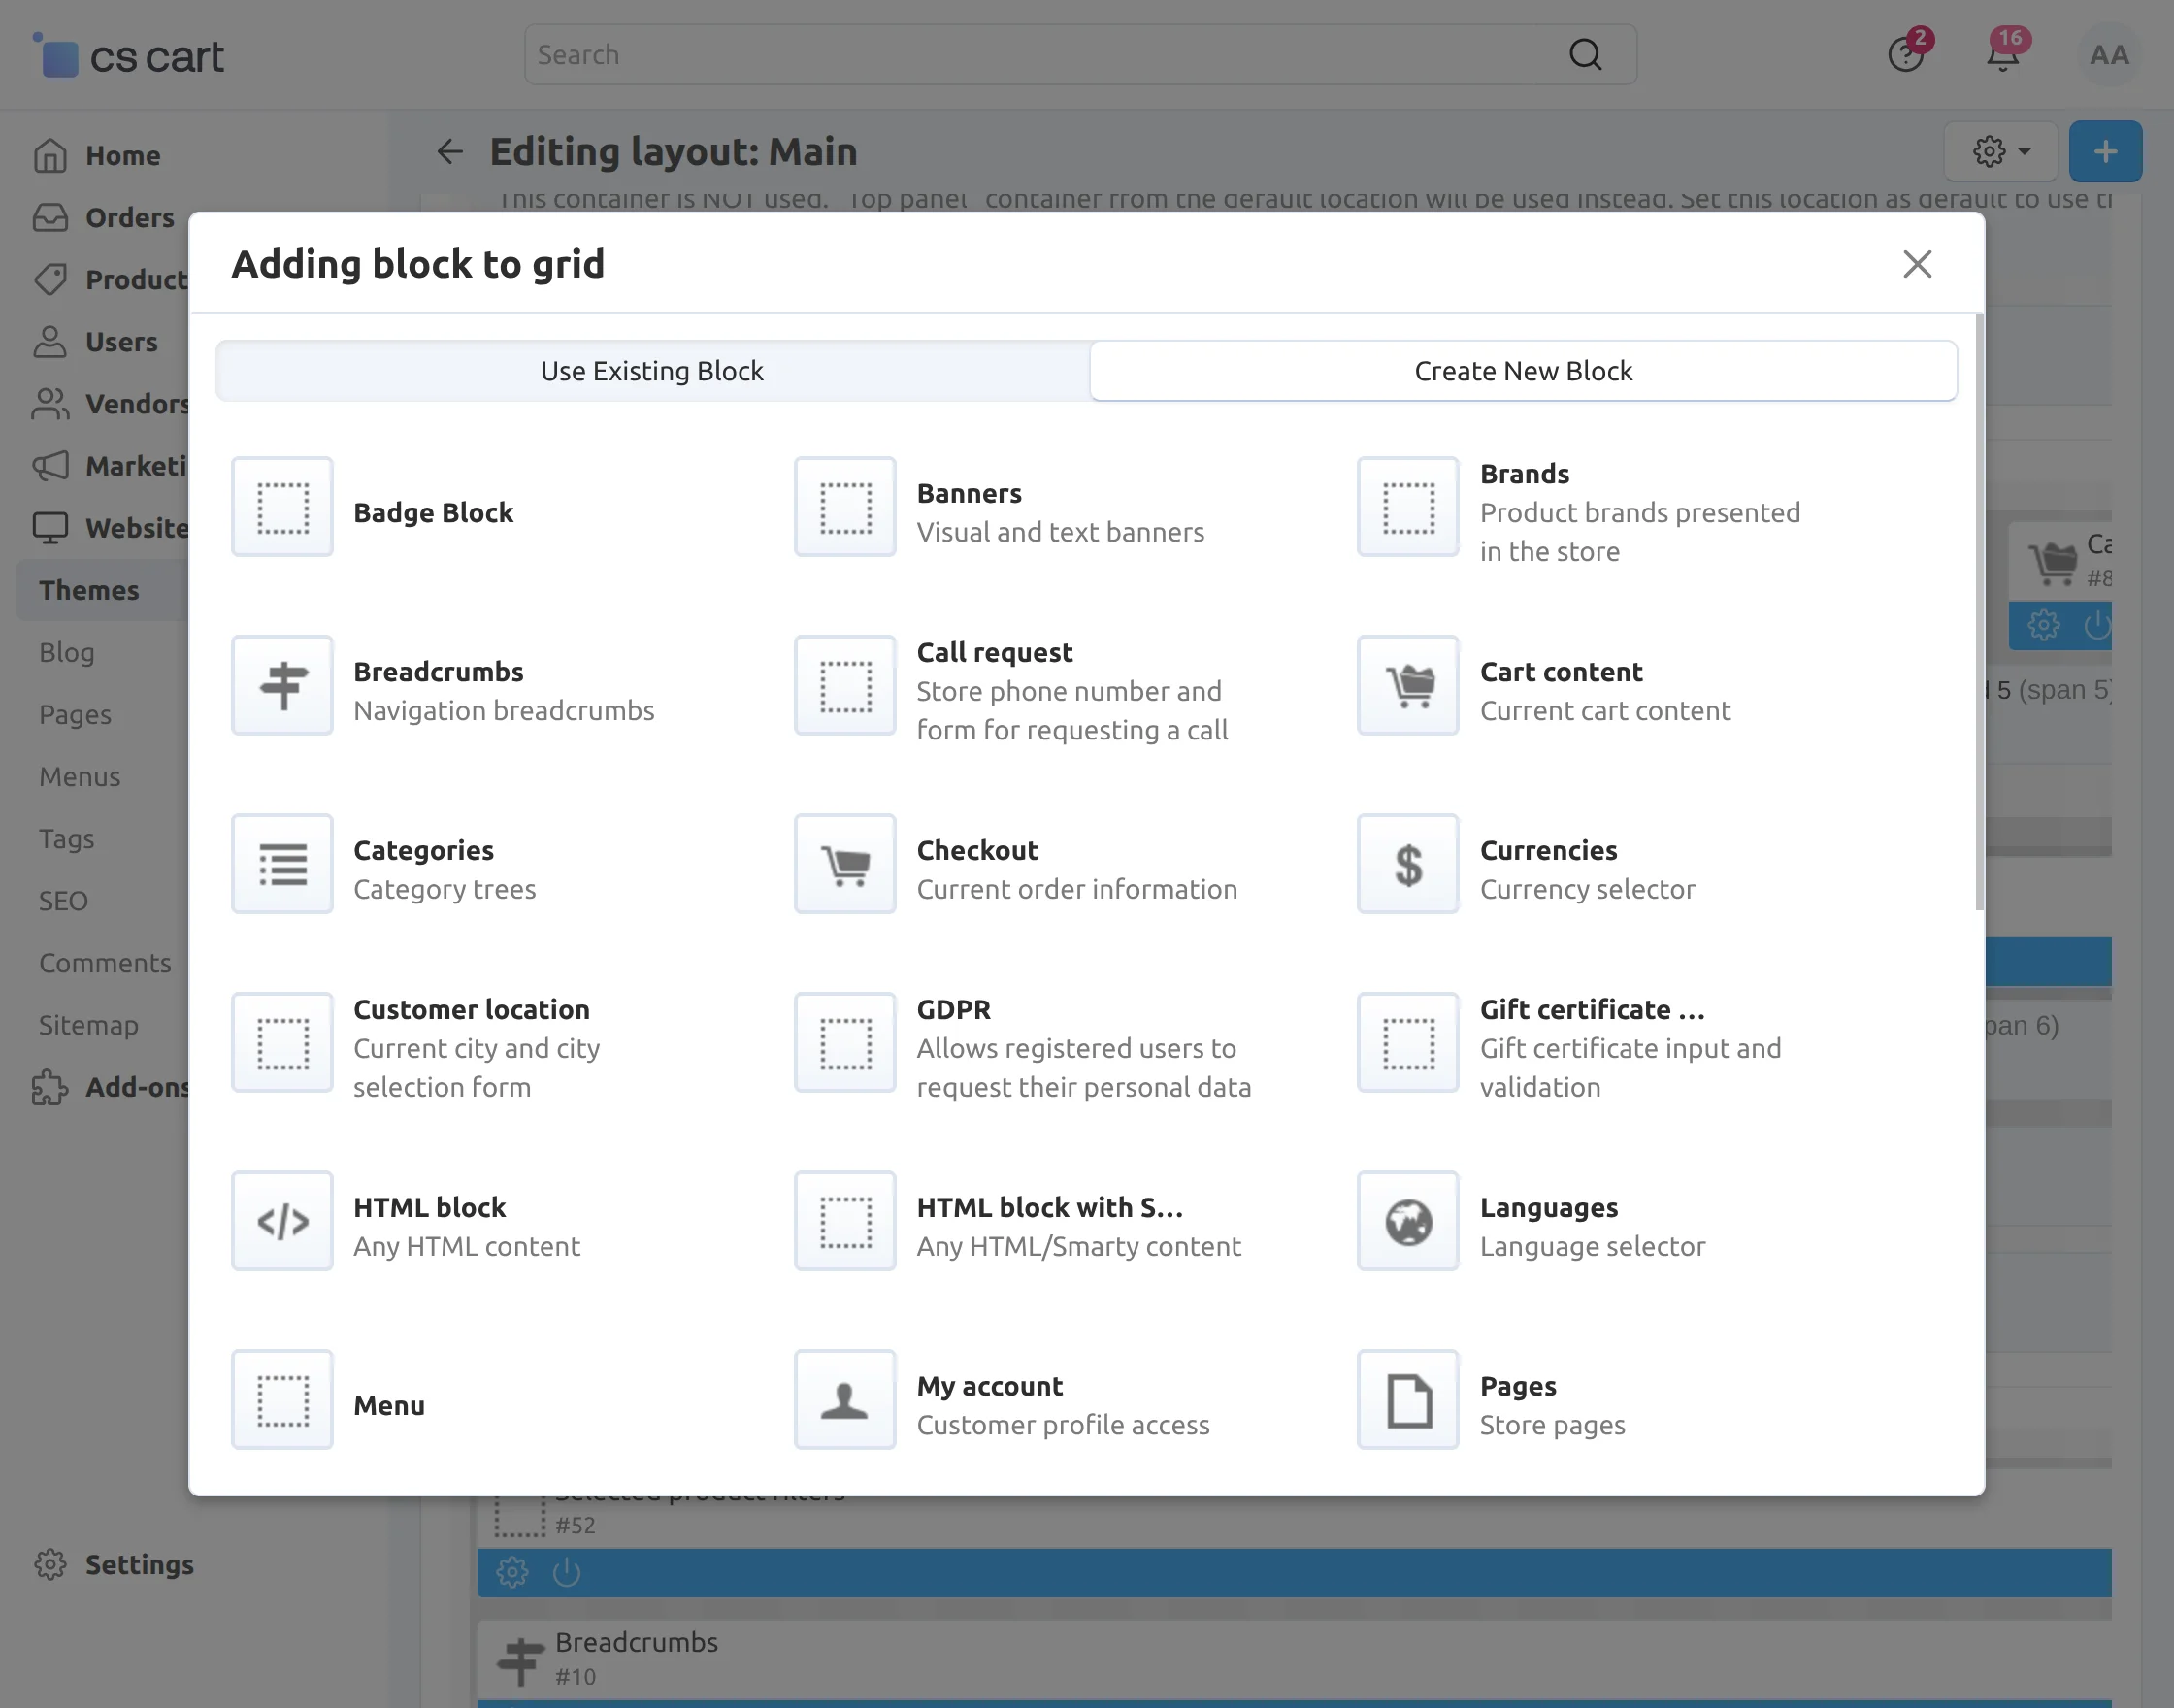
Task: Click the dialog's vertical scrollbar
Action: tap(1978, 612)
